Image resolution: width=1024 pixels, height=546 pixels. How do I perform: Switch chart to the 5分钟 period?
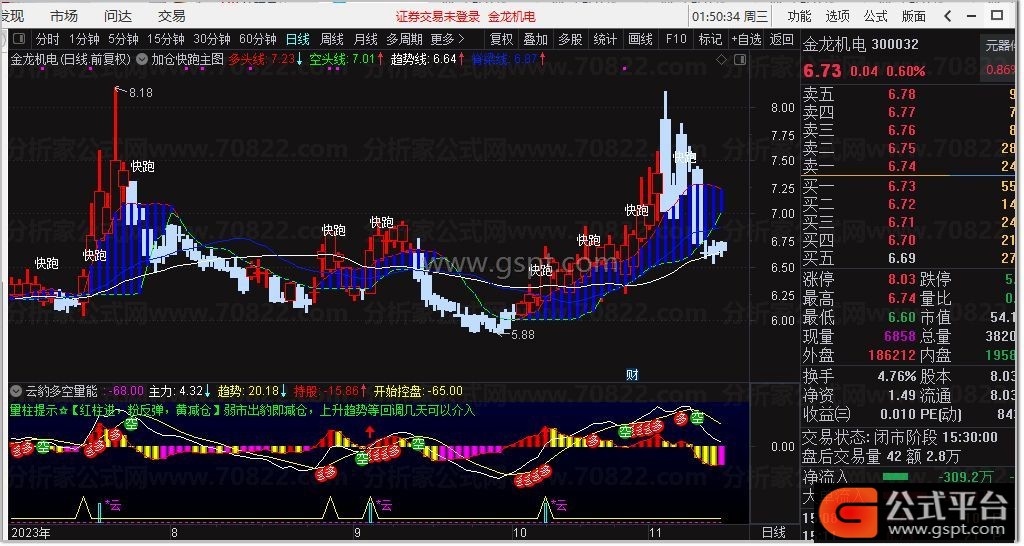click(123, 39)
